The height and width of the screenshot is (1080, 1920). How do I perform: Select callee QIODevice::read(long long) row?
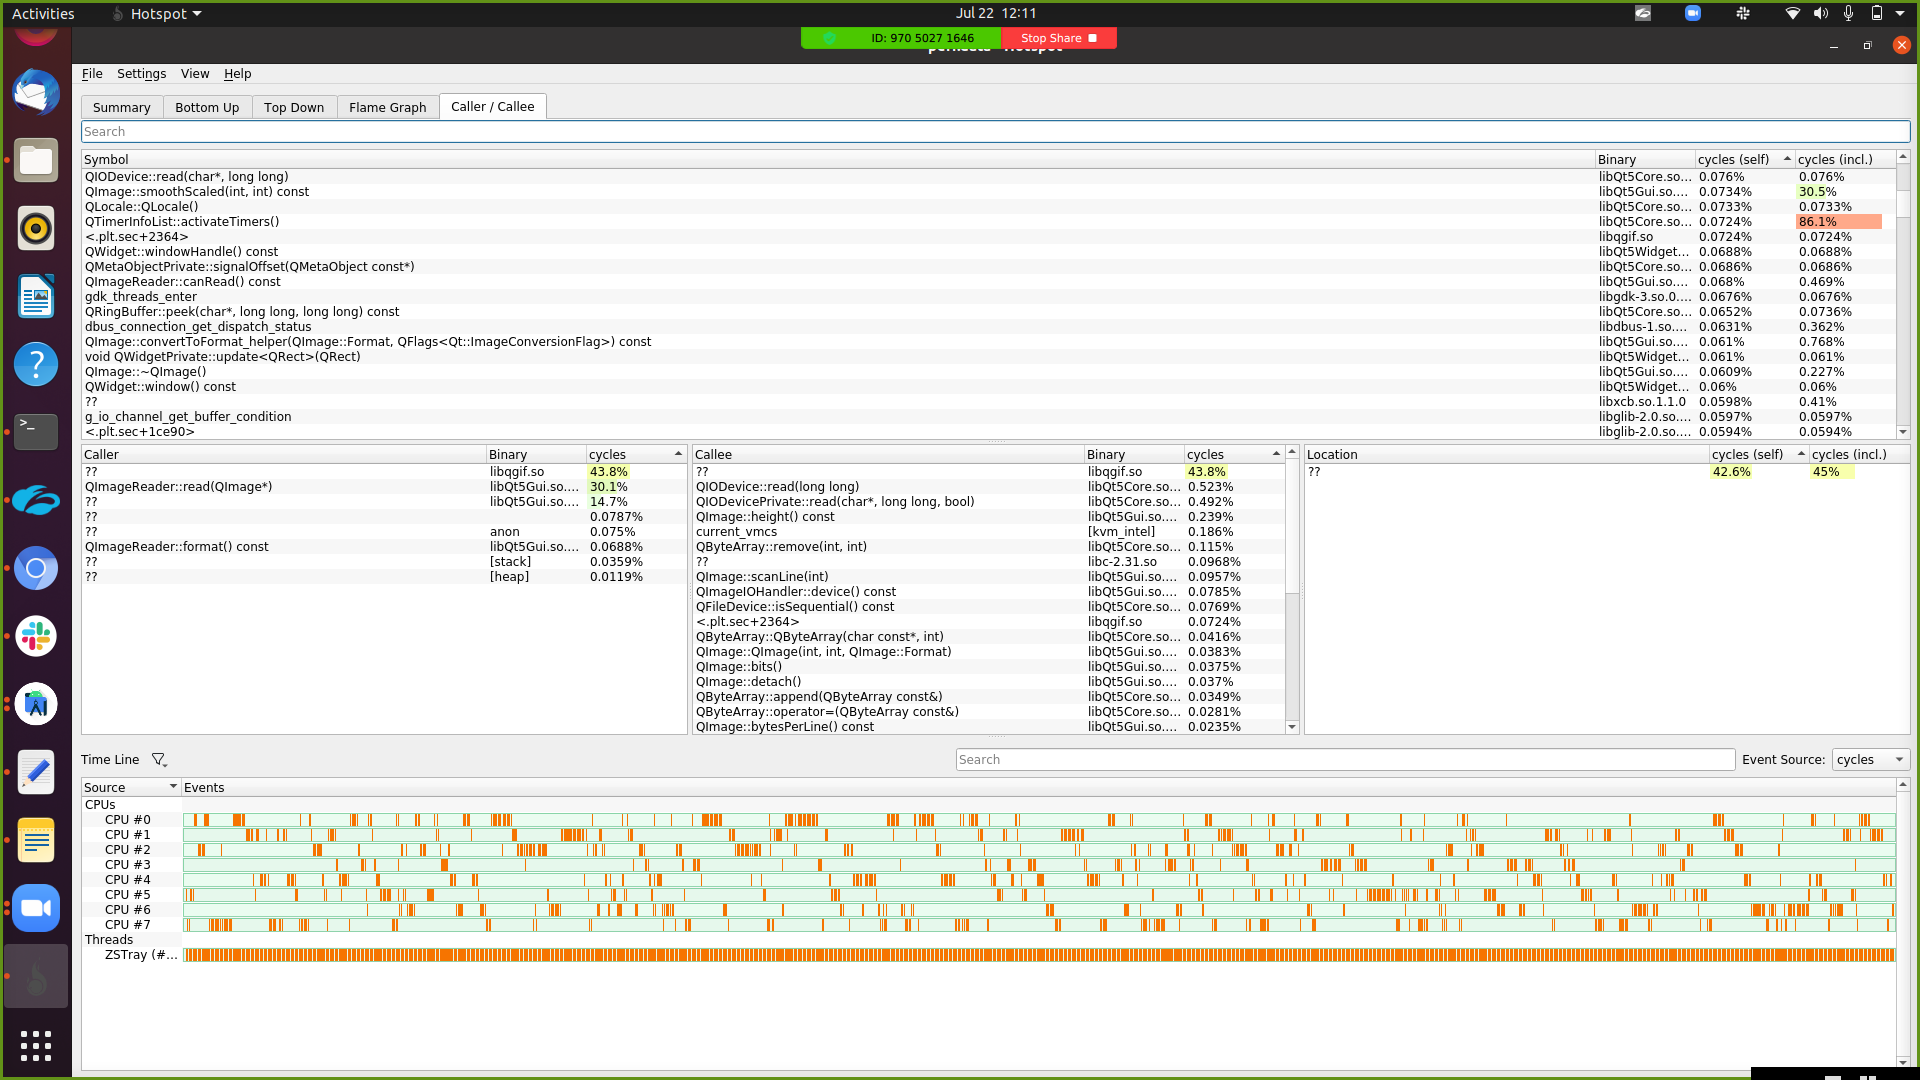click(x=989, y=487)
